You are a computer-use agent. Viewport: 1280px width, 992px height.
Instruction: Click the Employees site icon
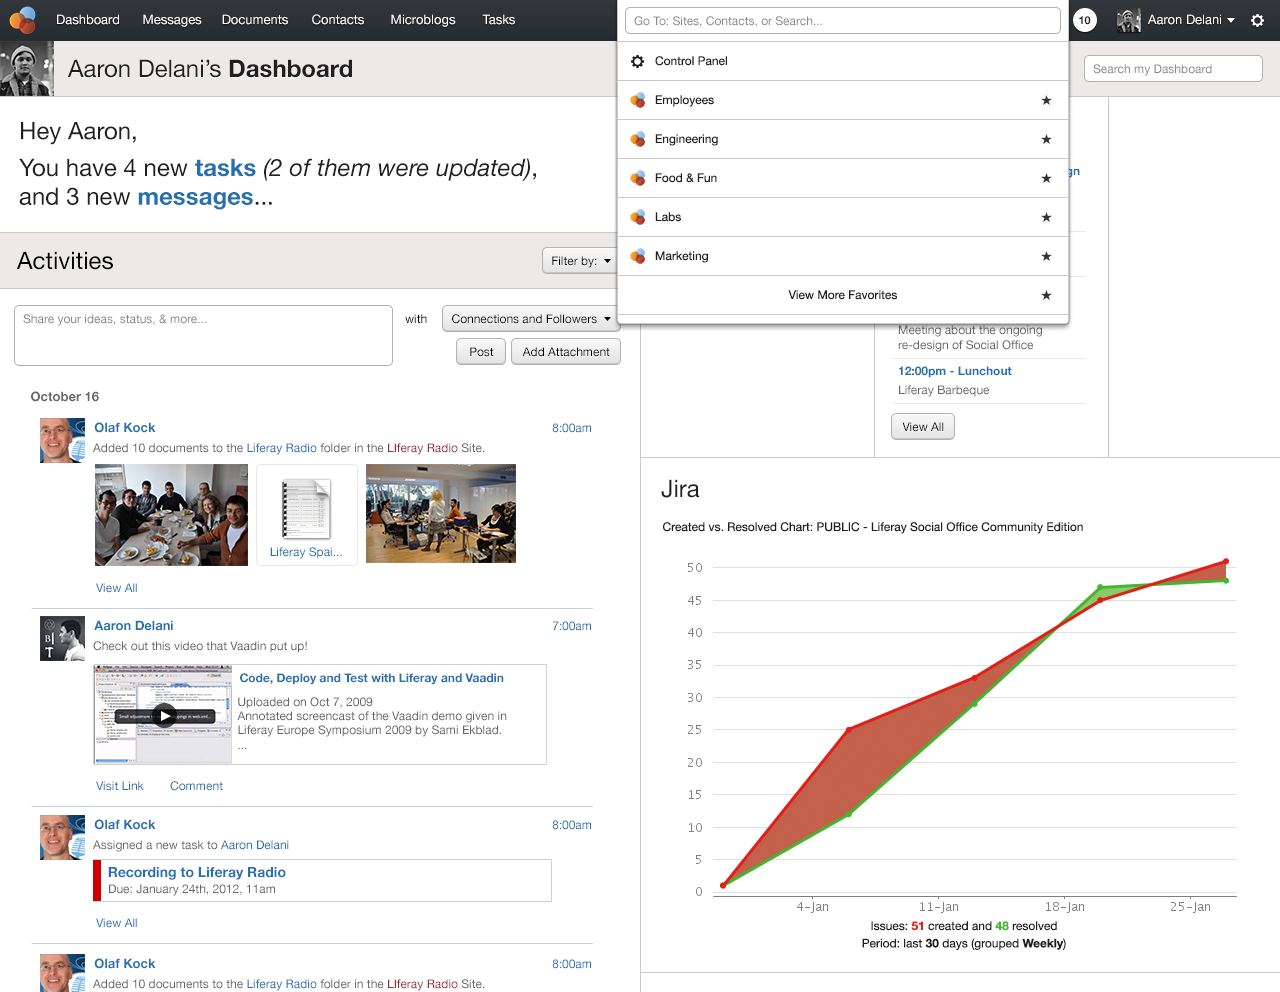(637, 100)
